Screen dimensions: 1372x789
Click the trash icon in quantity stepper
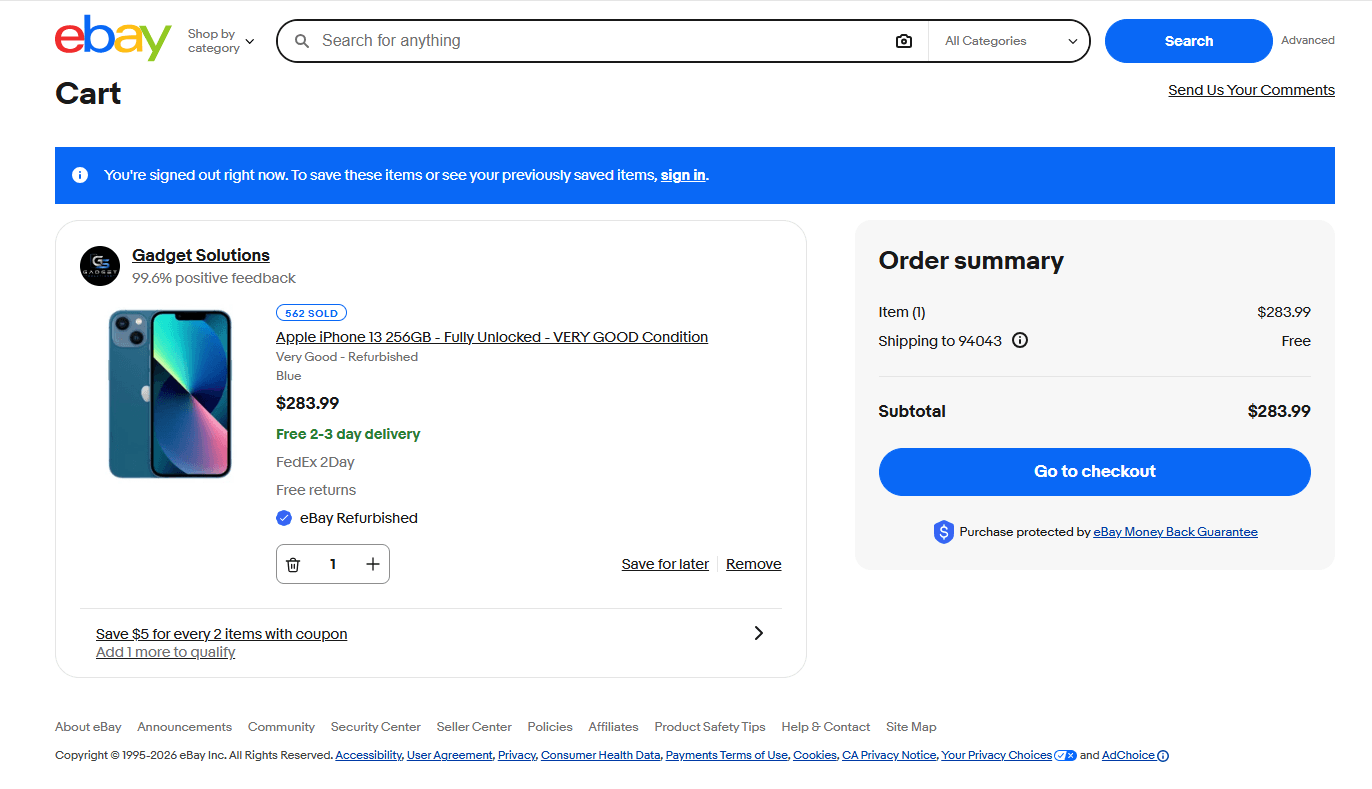click(293, 564)
